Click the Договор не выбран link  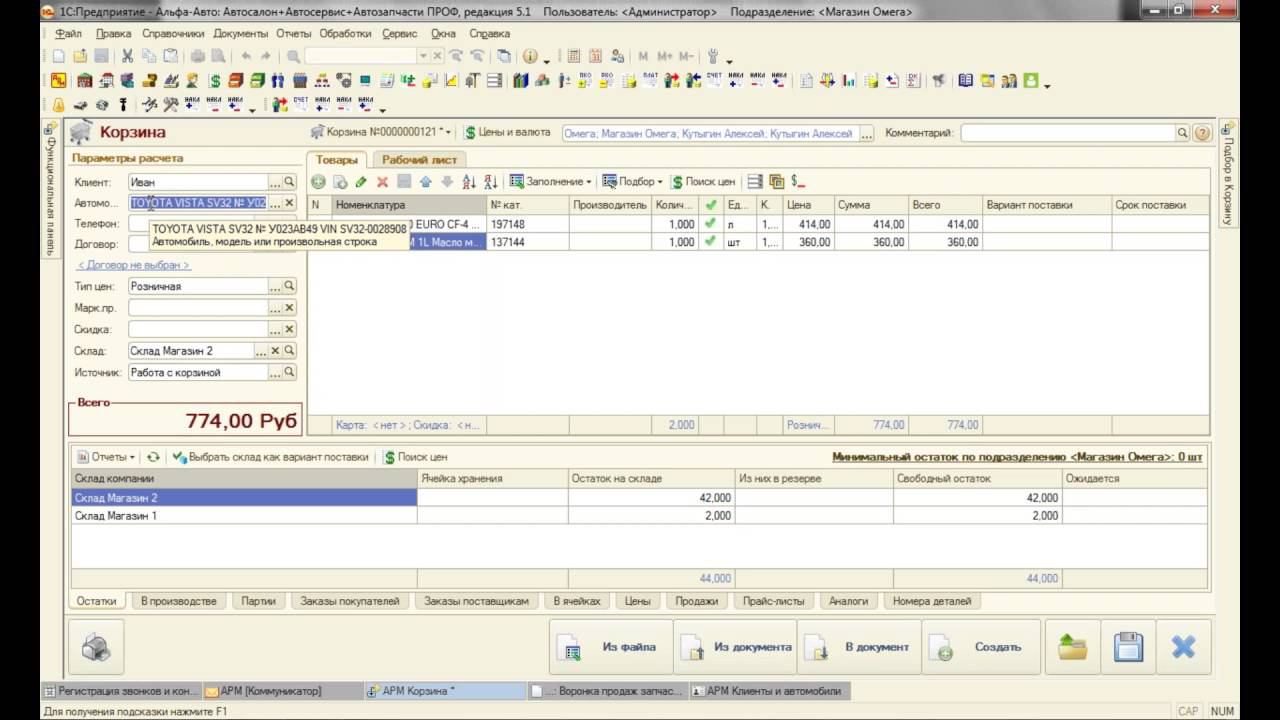pyautogui.click(x=134, y=265)
